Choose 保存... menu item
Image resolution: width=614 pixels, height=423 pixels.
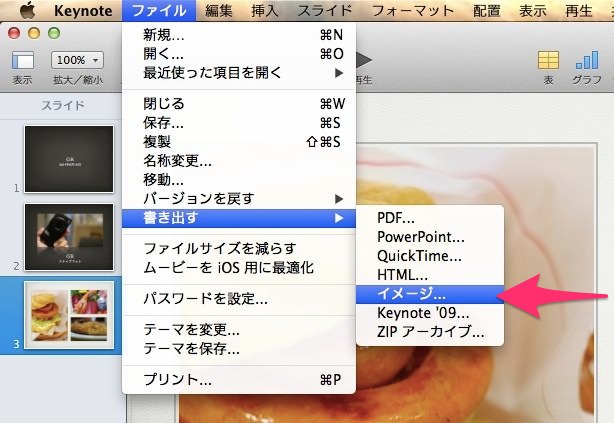tap(239, 123)
